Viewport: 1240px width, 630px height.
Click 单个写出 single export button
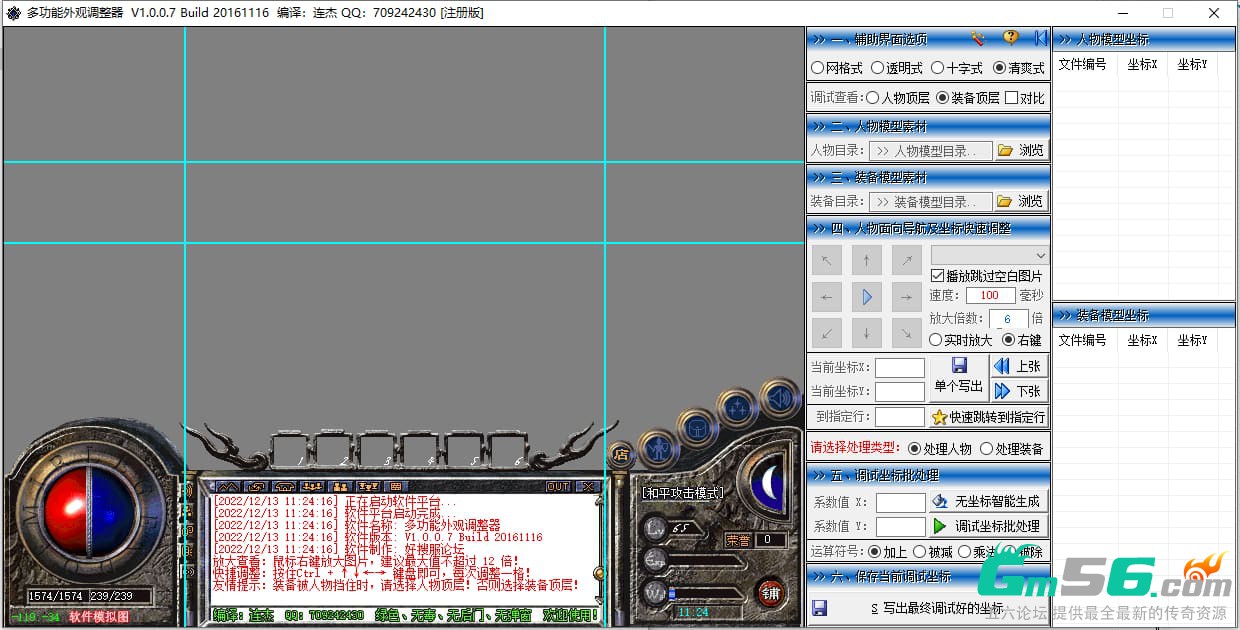click(959, 377)
